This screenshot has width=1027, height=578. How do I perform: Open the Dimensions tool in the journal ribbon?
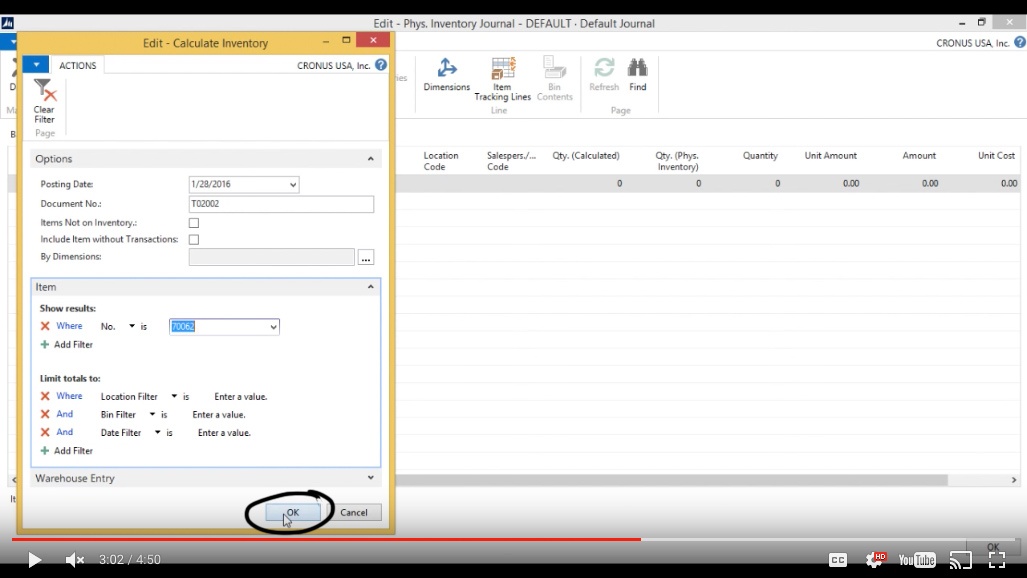coord(447,74)
